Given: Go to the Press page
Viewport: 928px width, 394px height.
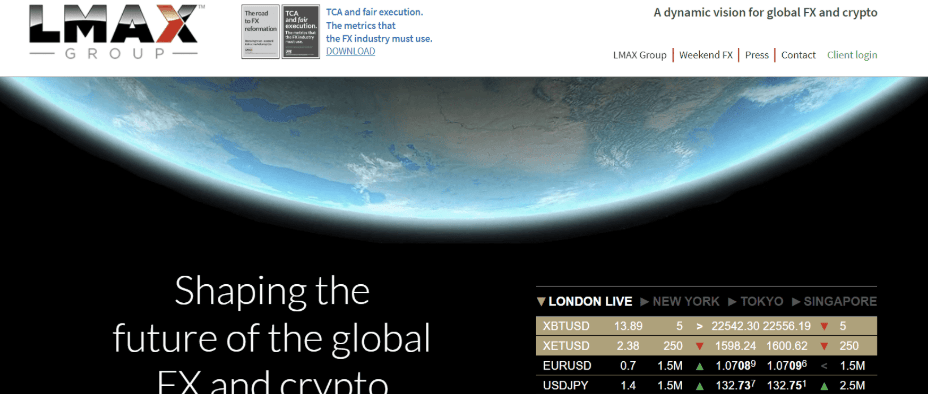Looking at the screenshot, I should point(756,55).
